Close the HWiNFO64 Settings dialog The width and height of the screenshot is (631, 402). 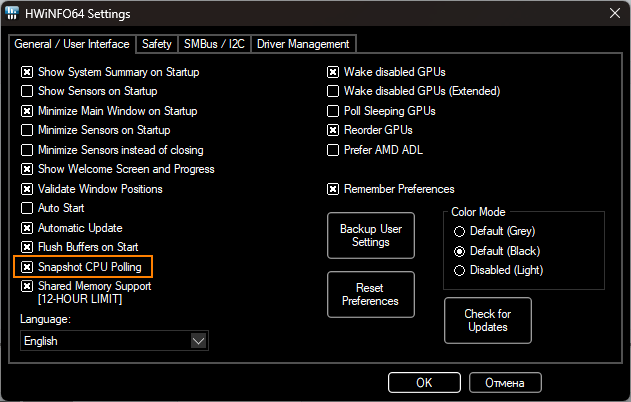tap(612, 14)
